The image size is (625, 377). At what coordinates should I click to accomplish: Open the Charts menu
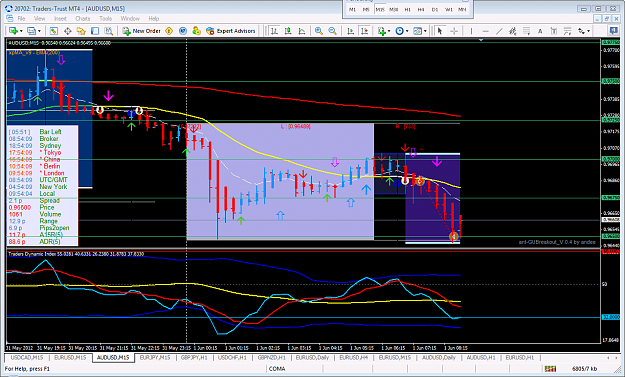click(x=83, y=18)
